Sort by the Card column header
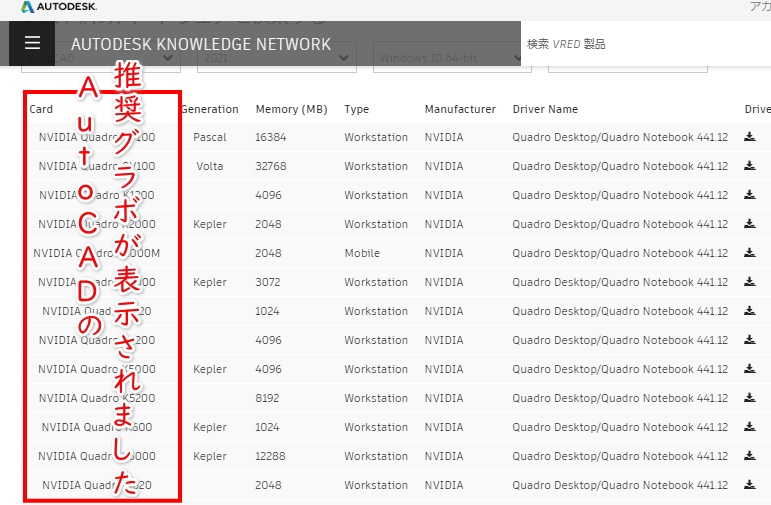This screenshot has height=505, width=771. [x=41, y=109]
